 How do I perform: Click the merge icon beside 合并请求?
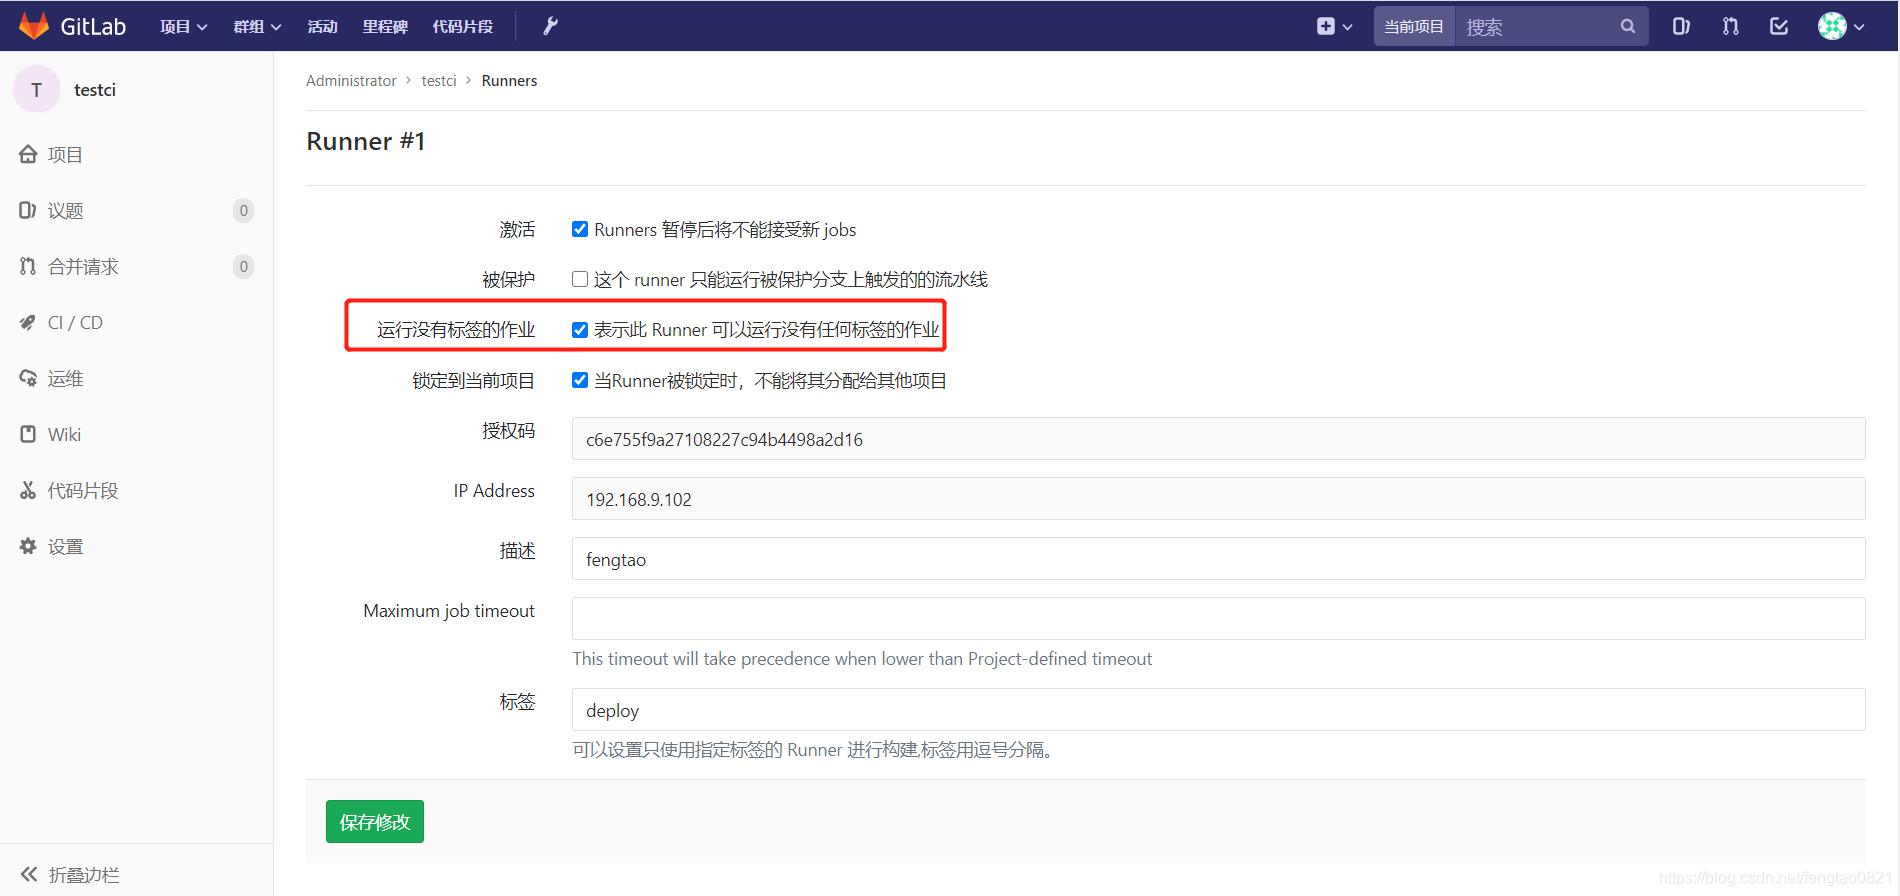click(x=28, y=266)
